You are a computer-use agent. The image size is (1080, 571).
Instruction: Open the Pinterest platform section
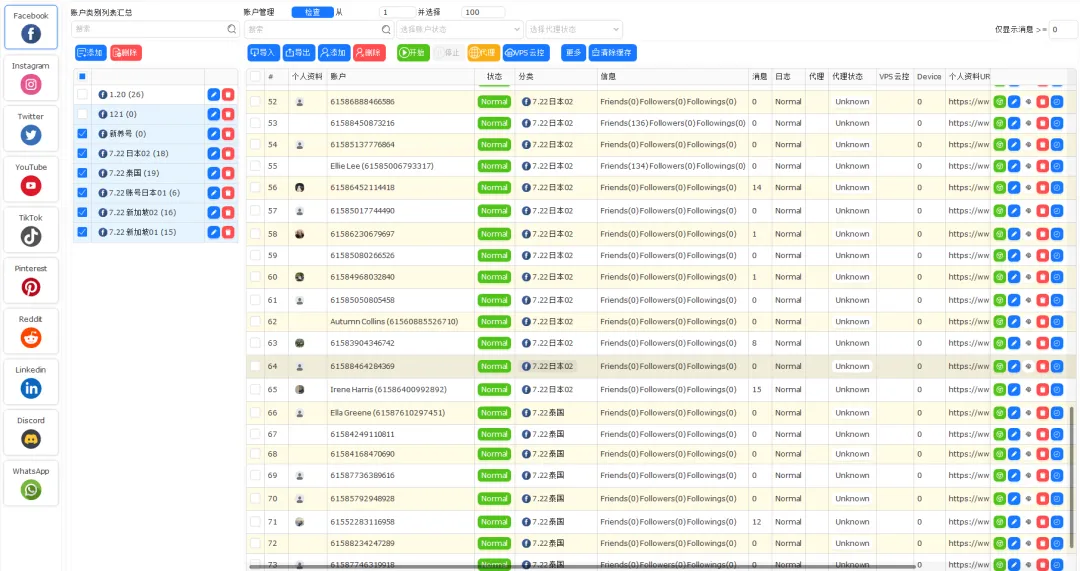[x=31, y=280]
